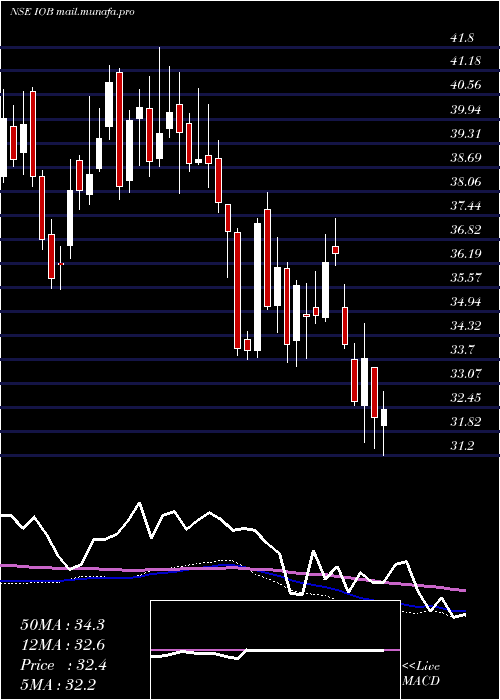500x700 pixels.
Task: Select the 34.94 price axis label
Action: point(466,302)
